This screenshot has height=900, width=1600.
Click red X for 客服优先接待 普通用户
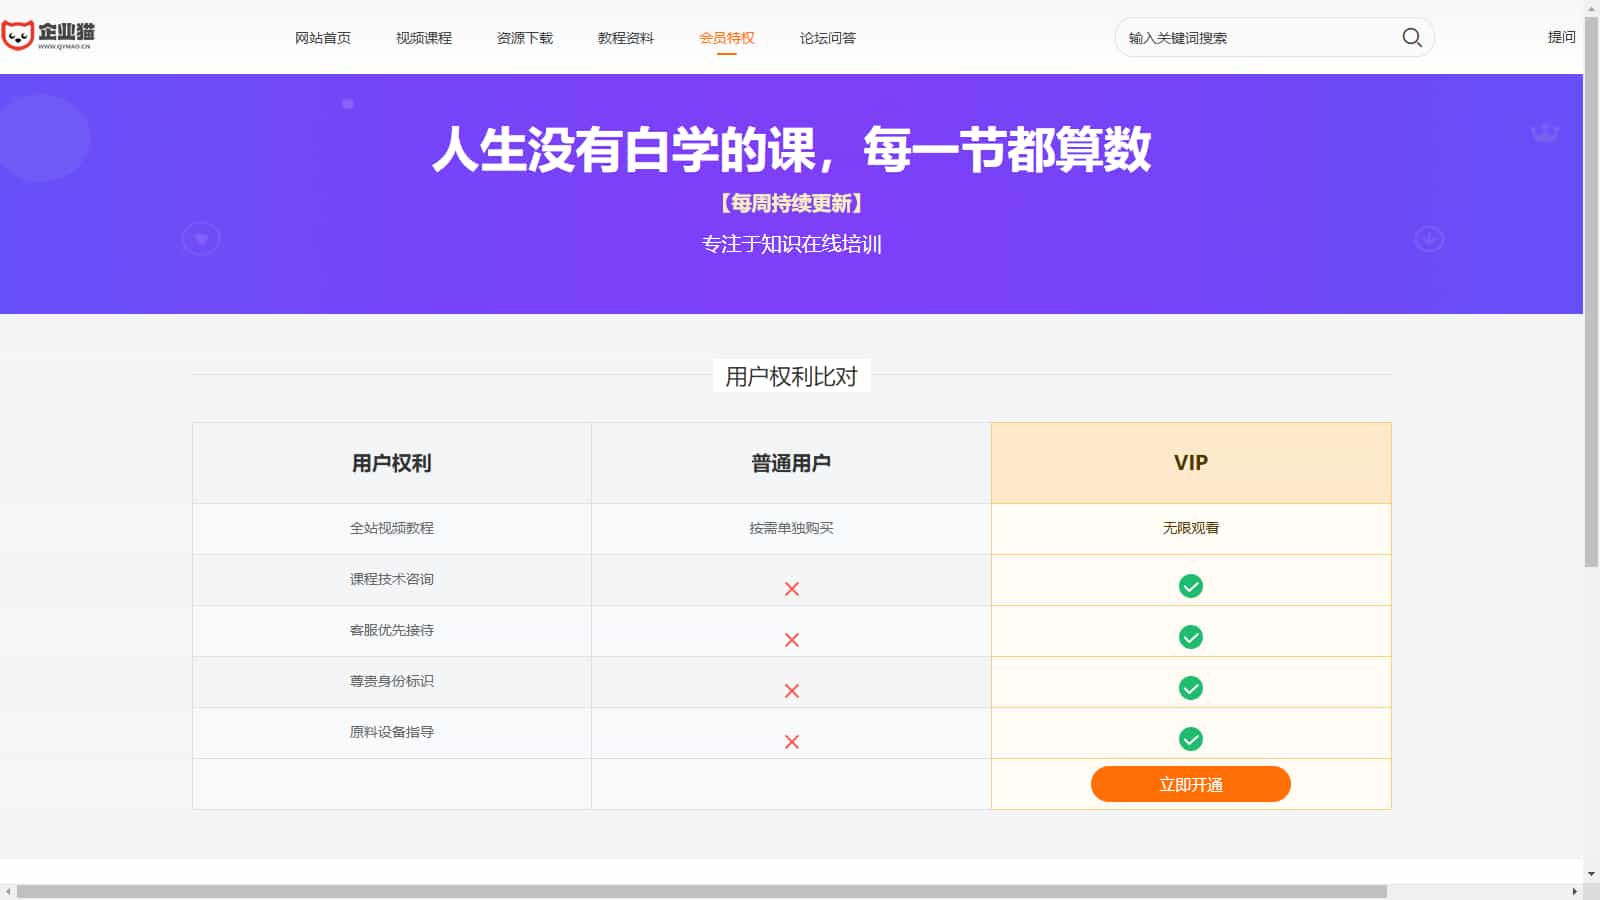tap(791, 640)
